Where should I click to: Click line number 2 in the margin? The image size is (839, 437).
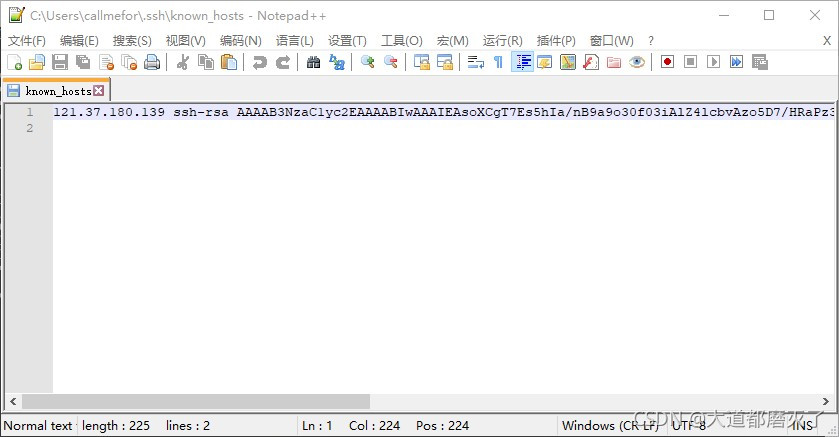click(x=29, y=128)
